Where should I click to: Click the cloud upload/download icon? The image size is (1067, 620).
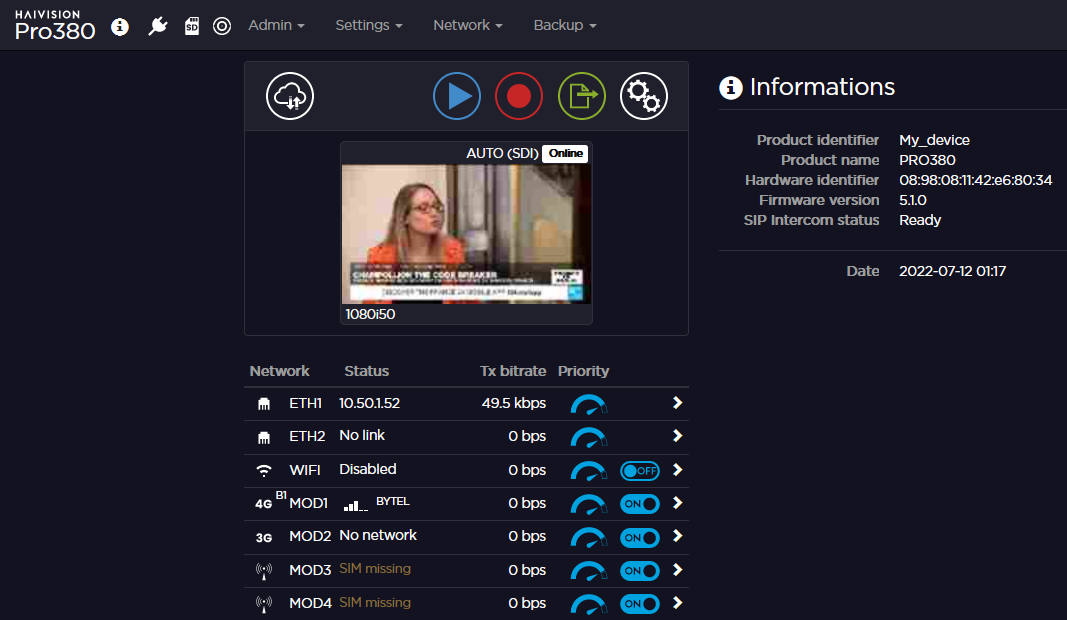[290, 96]
